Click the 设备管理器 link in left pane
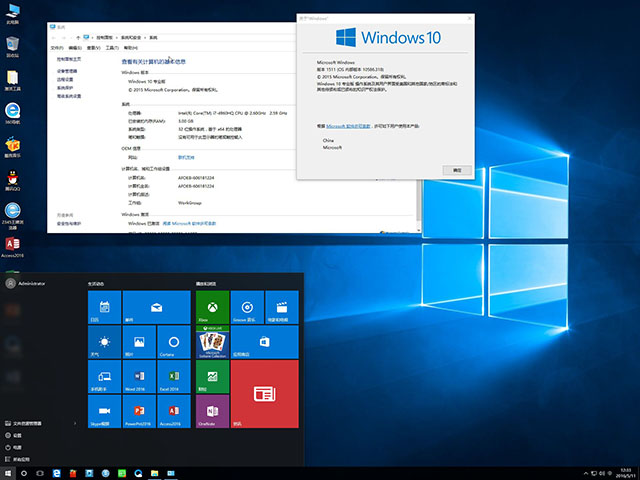 click(x=67, y=72)
